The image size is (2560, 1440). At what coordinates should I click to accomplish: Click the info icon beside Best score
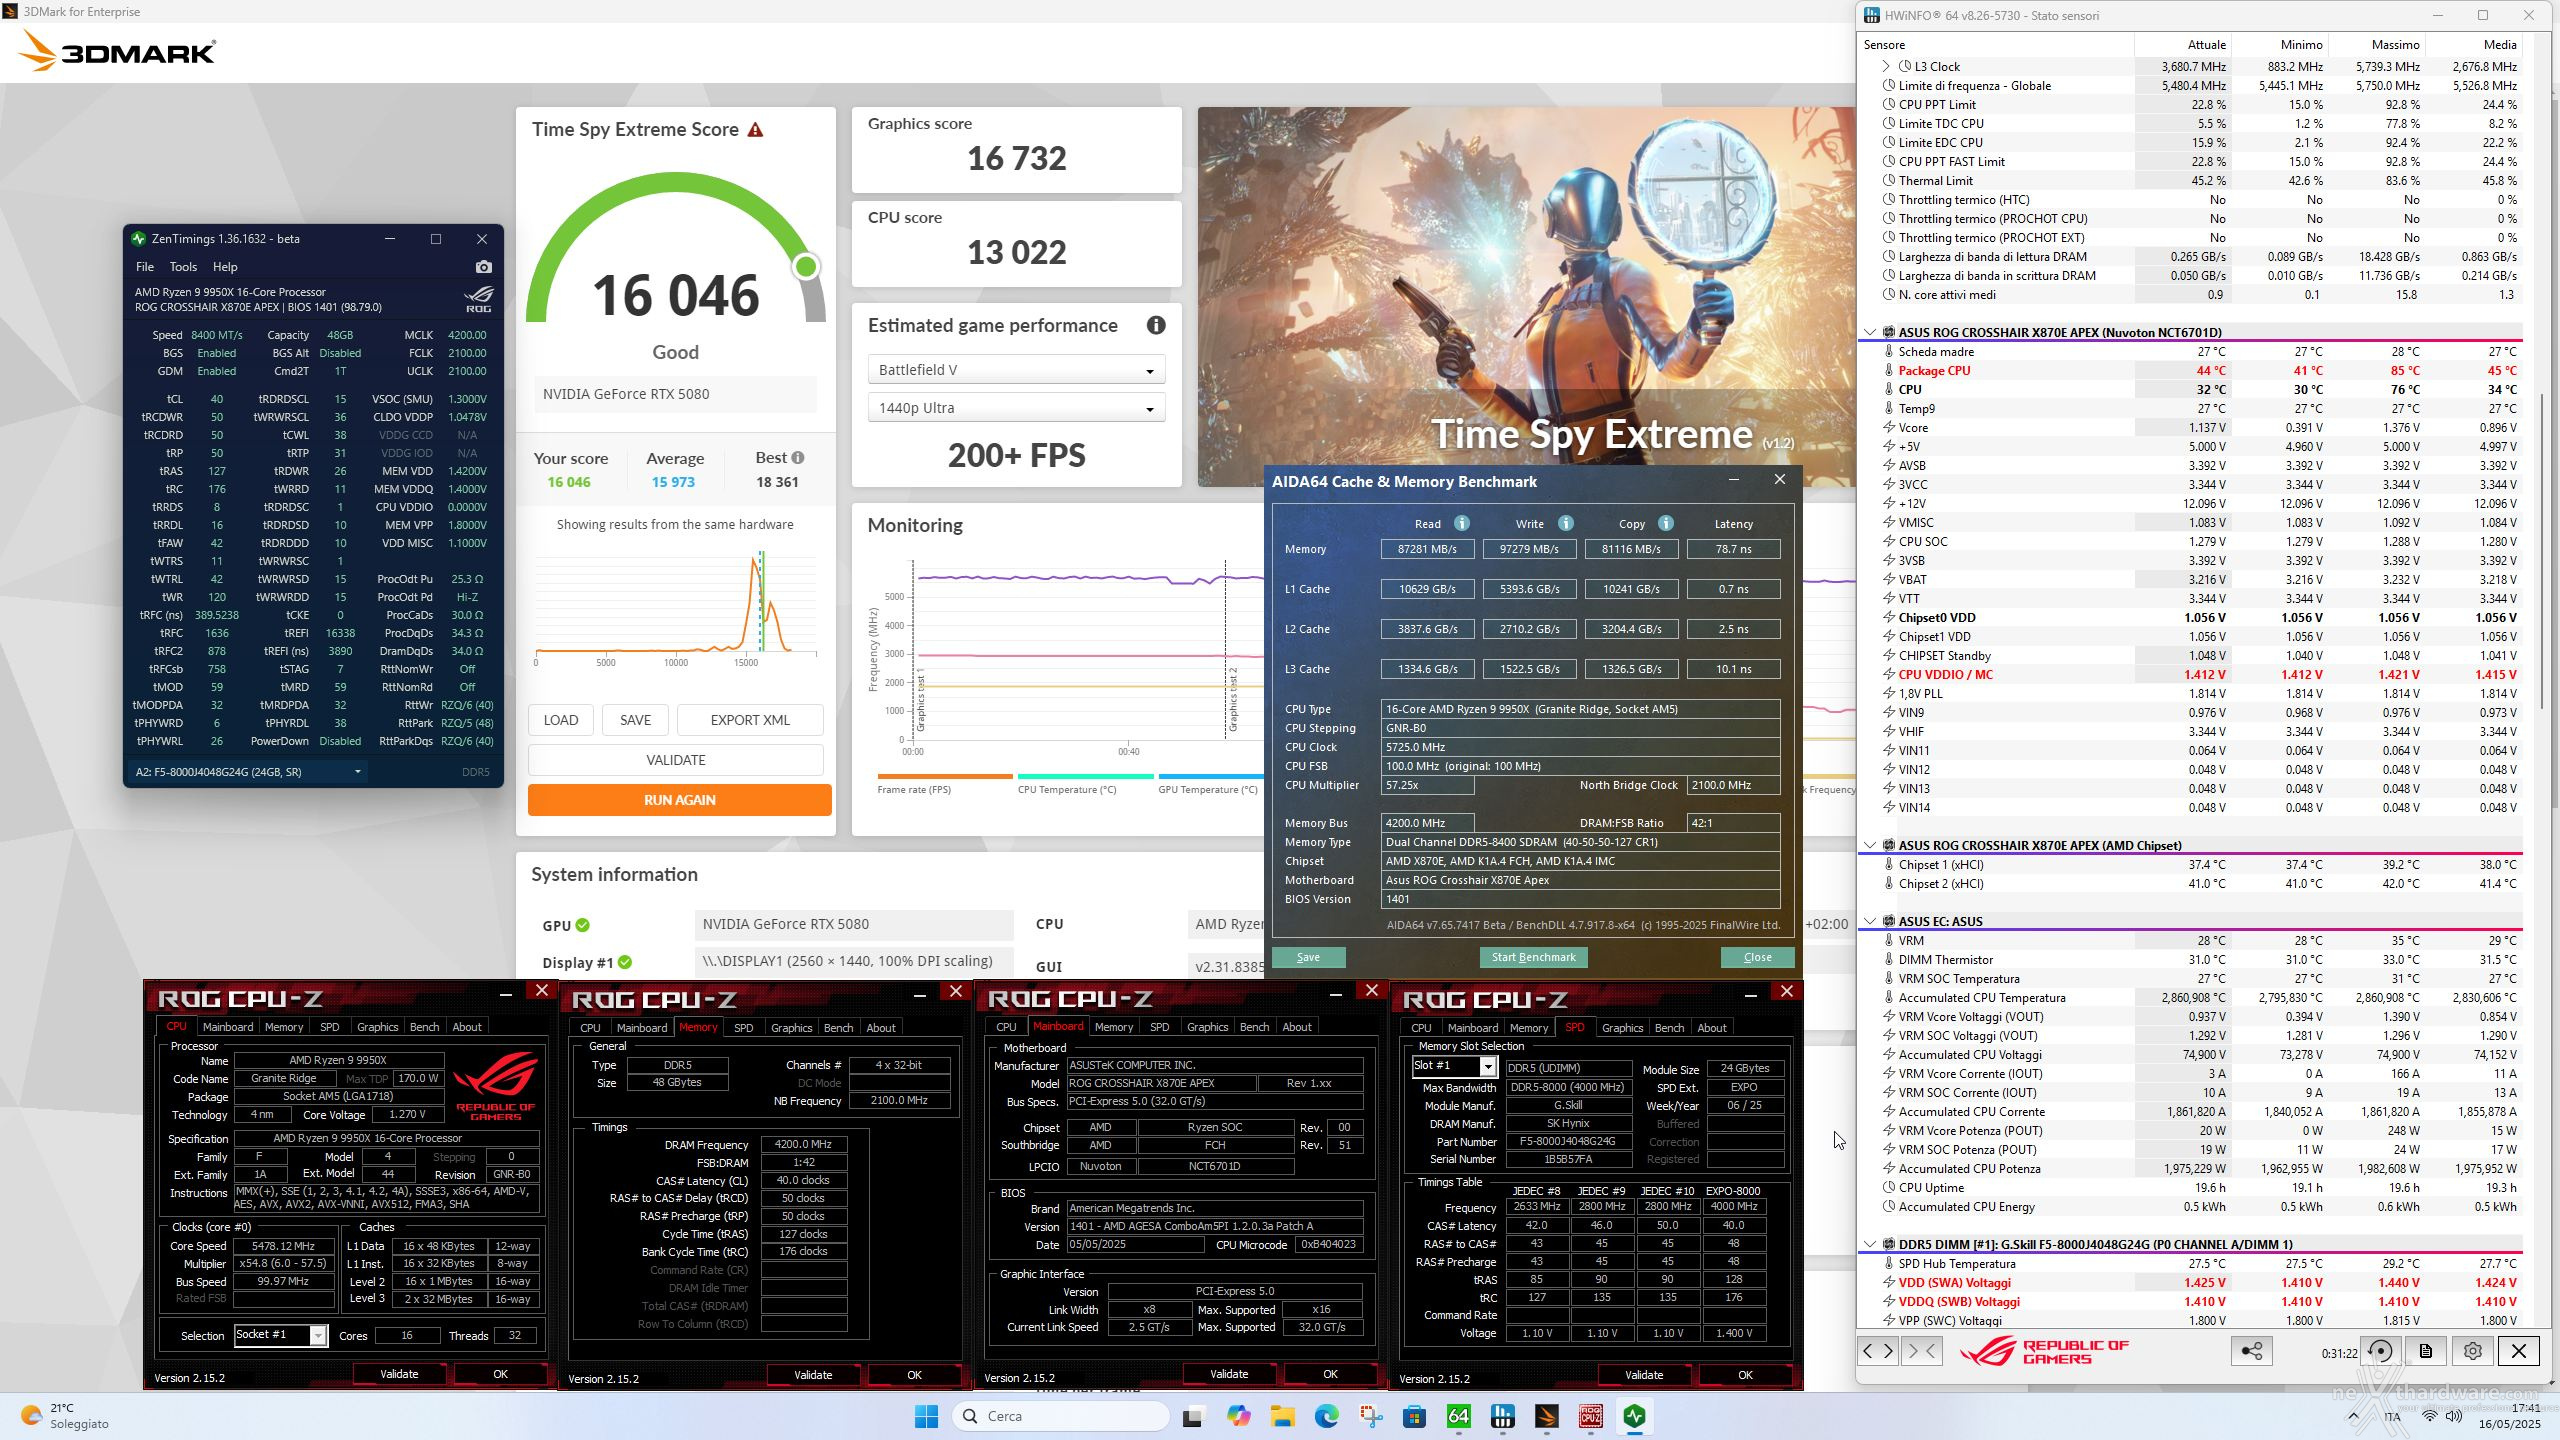click(x=798, y=458)
